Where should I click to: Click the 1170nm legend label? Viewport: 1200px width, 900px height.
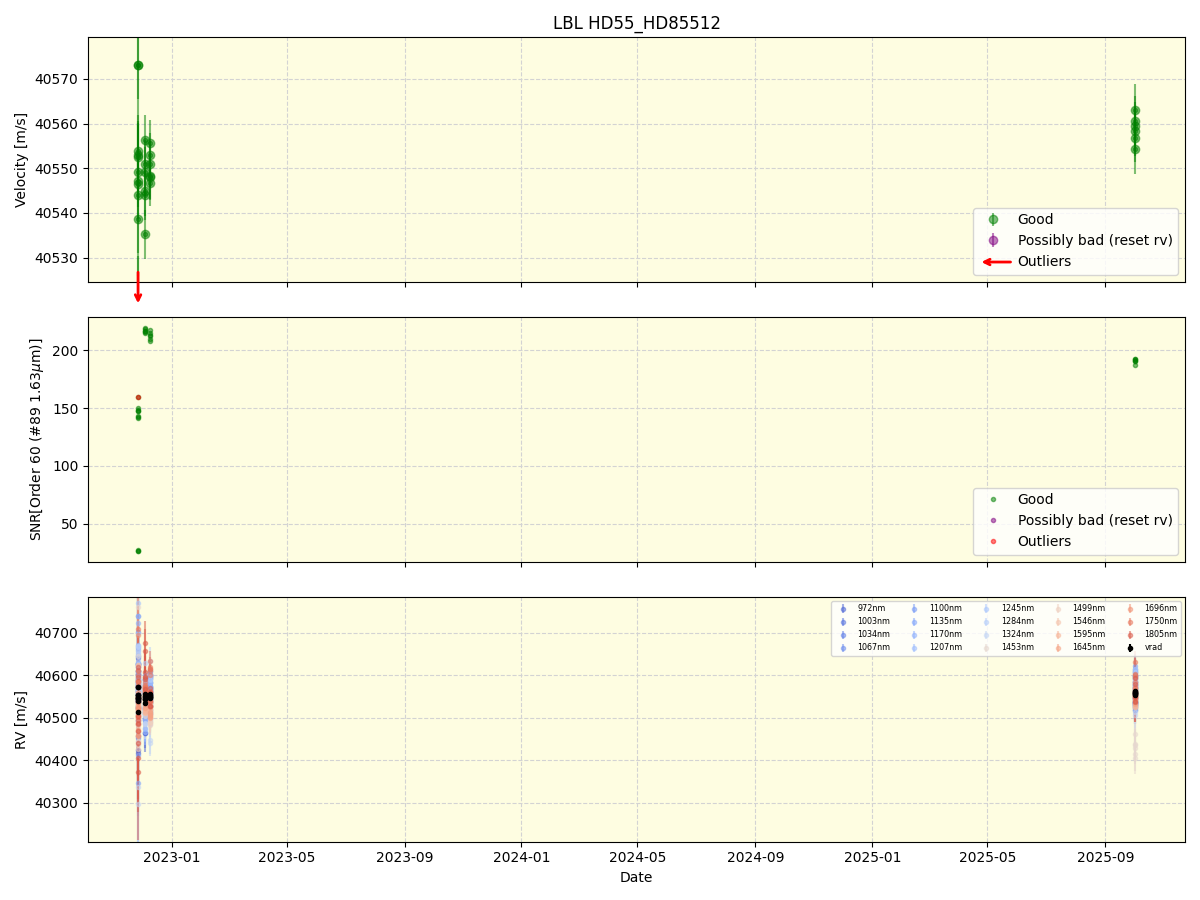coord(946,634)
